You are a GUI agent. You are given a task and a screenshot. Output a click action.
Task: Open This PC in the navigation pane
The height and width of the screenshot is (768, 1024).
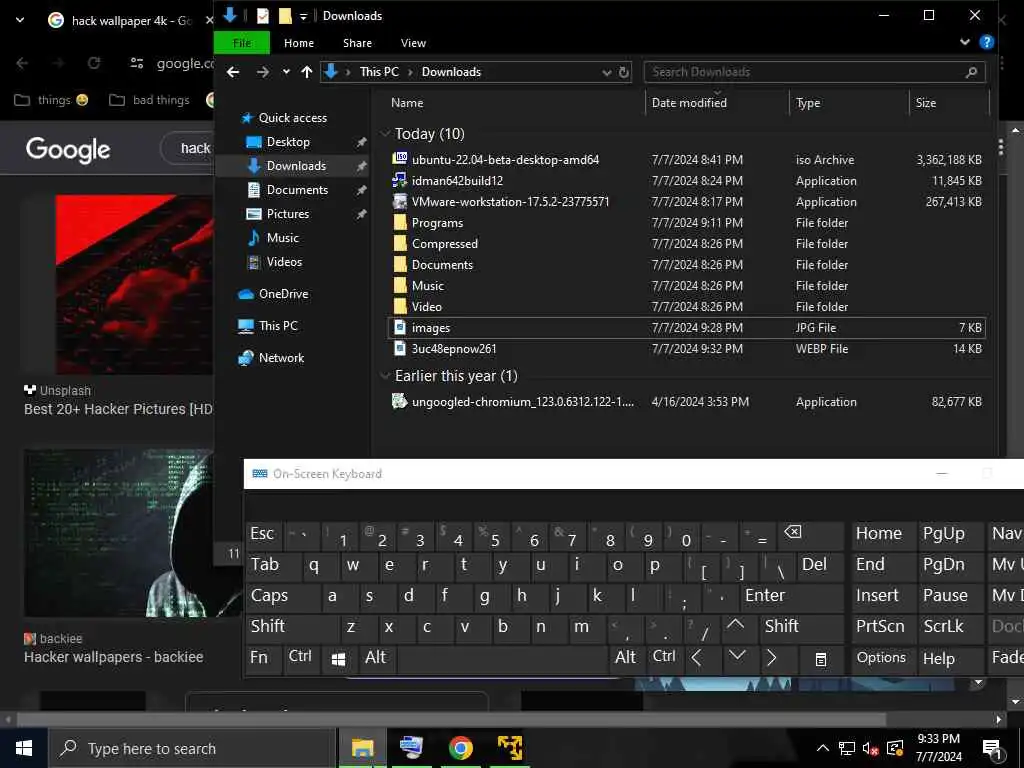pos(278,326)
